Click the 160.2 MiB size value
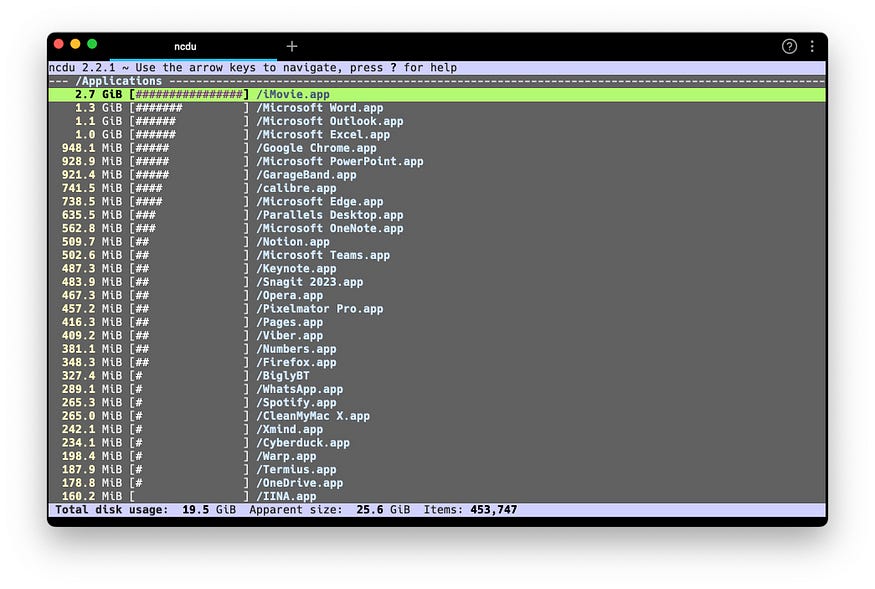This screenshot has height=589, width=875. tap(92, 496)
